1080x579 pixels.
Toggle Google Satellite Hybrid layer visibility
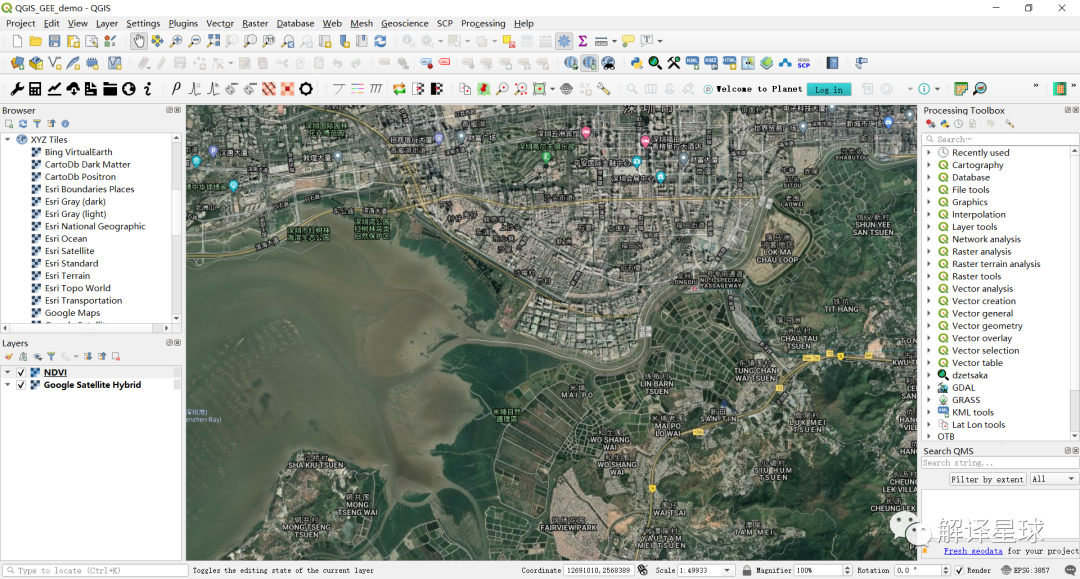coord(22,385)
